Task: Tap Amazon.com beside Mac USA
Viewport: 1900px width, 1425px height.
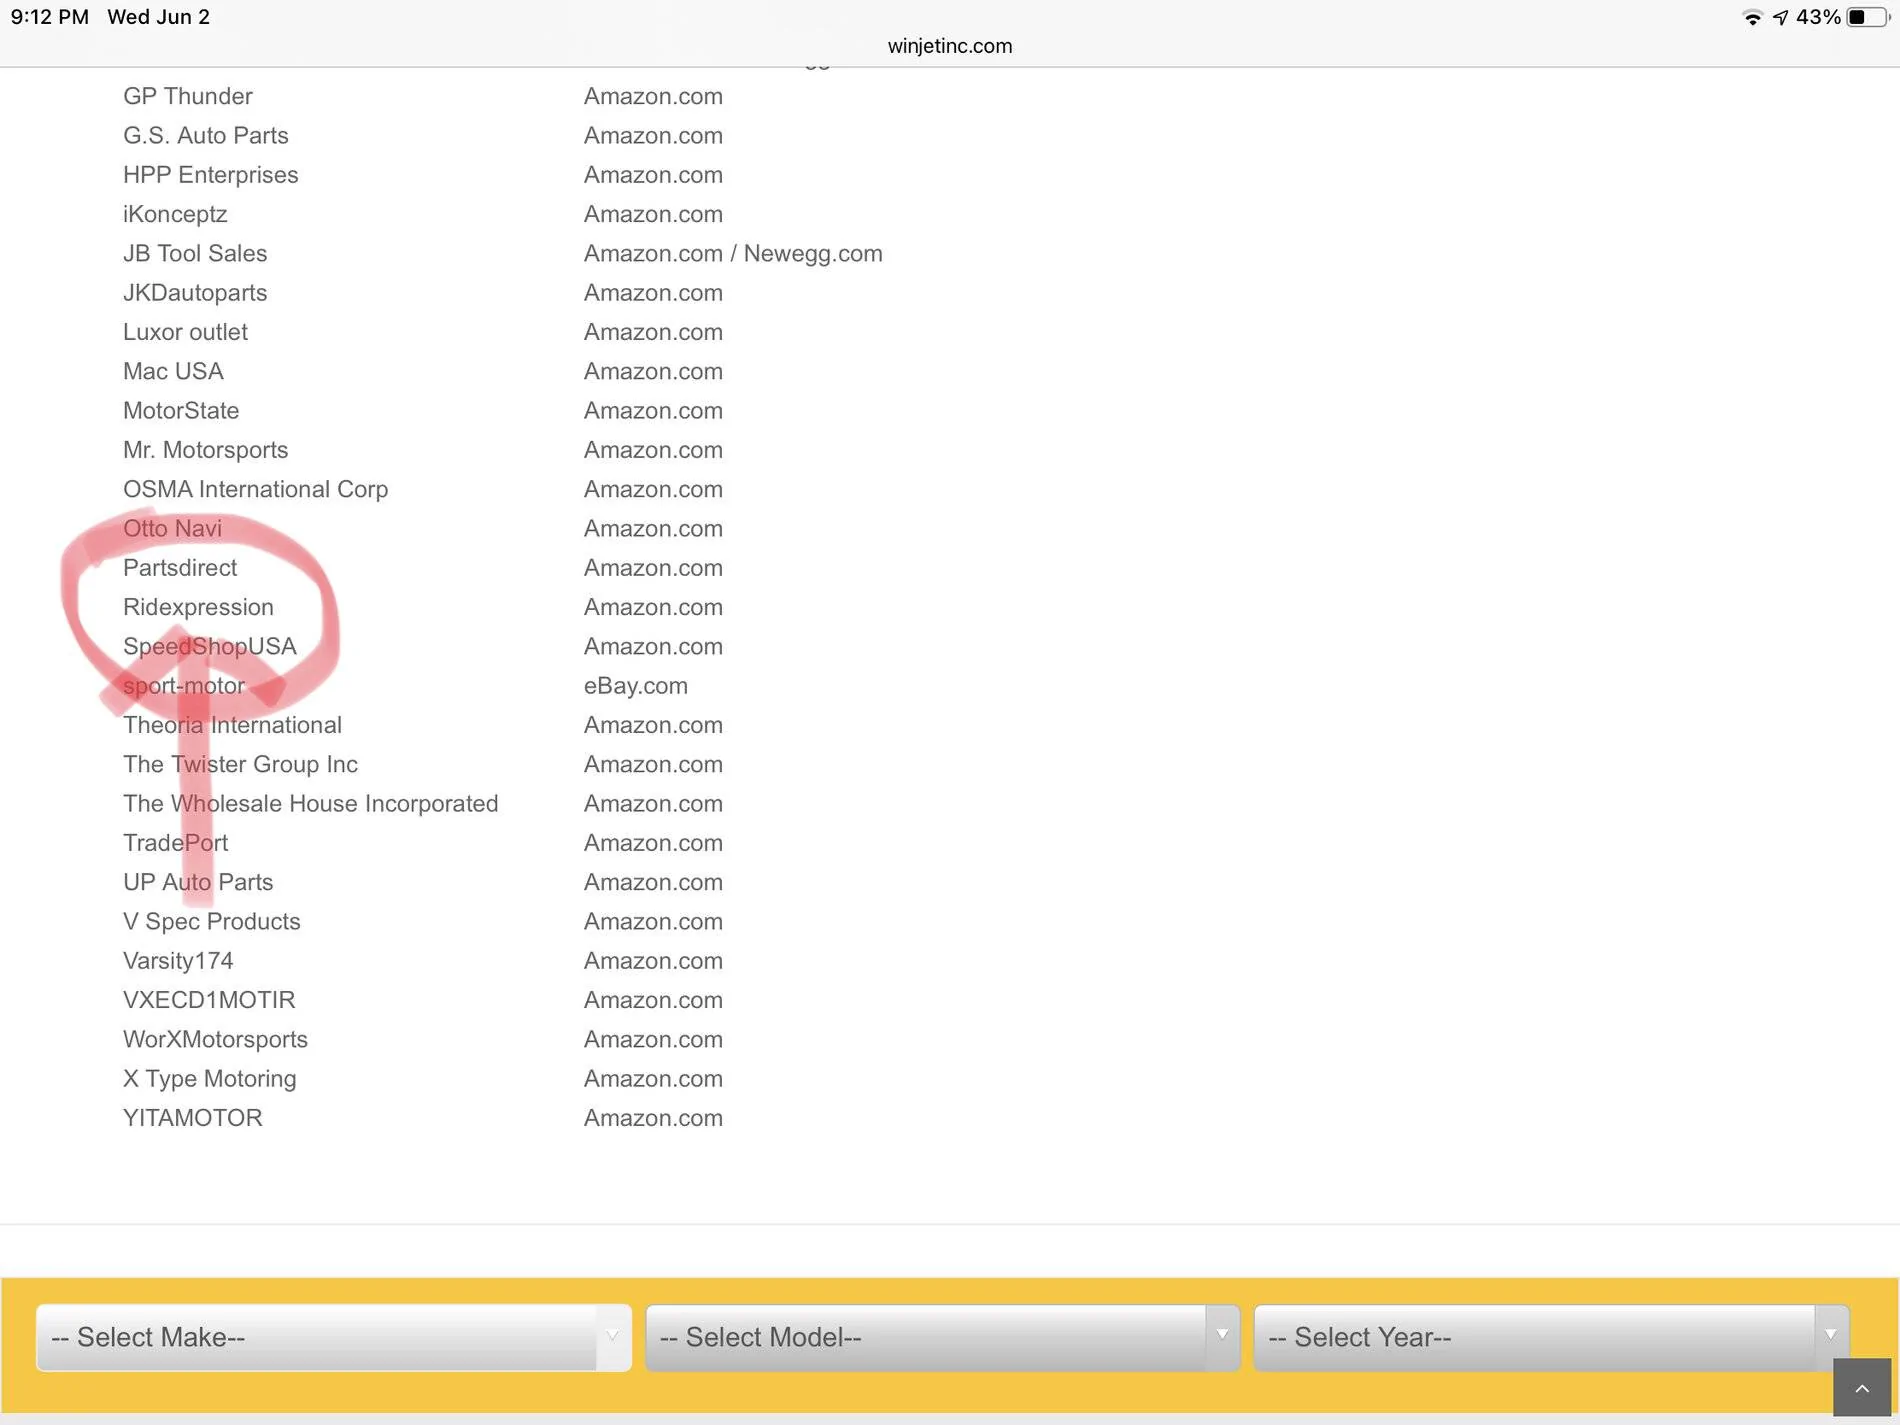Action: tap(653, 371)
